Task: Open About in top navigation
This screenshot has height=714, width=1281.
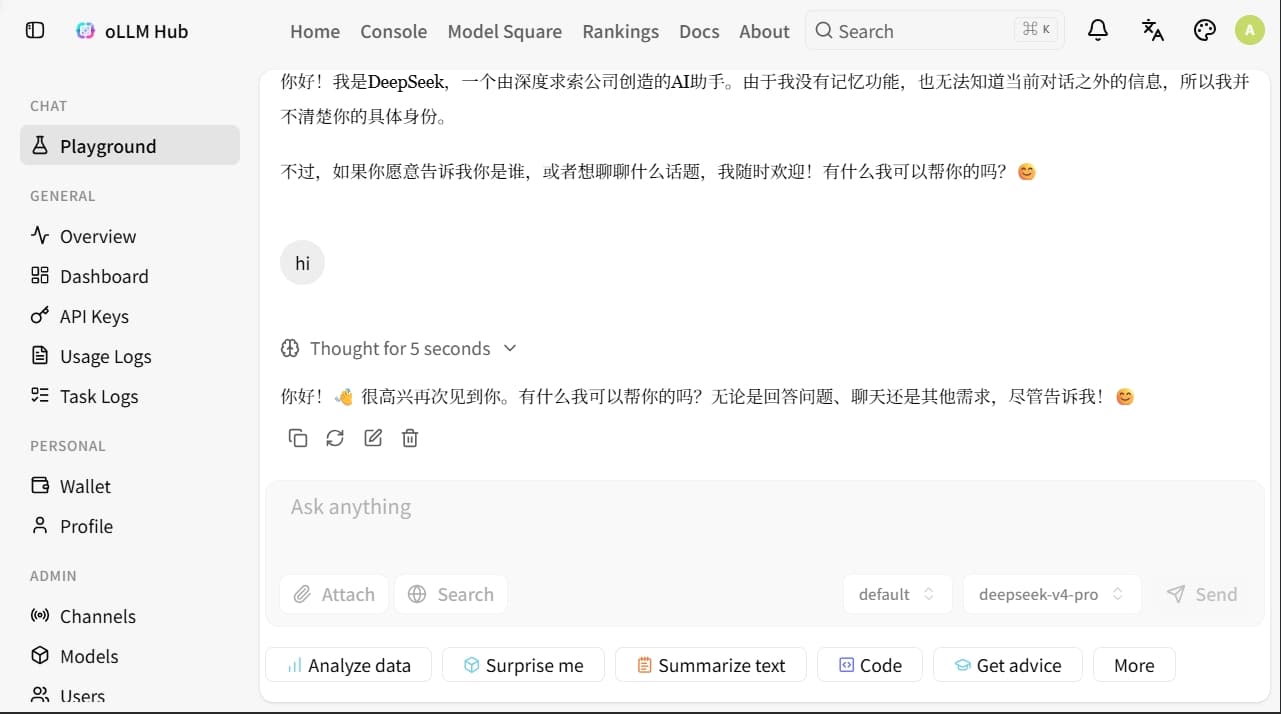Action: [x=765, y=31]
